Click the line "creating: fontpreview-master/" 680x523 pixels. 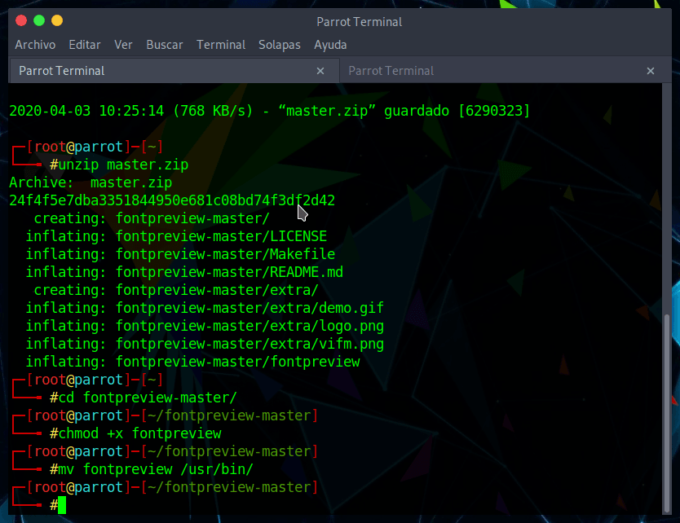click(x=152, y=218)
